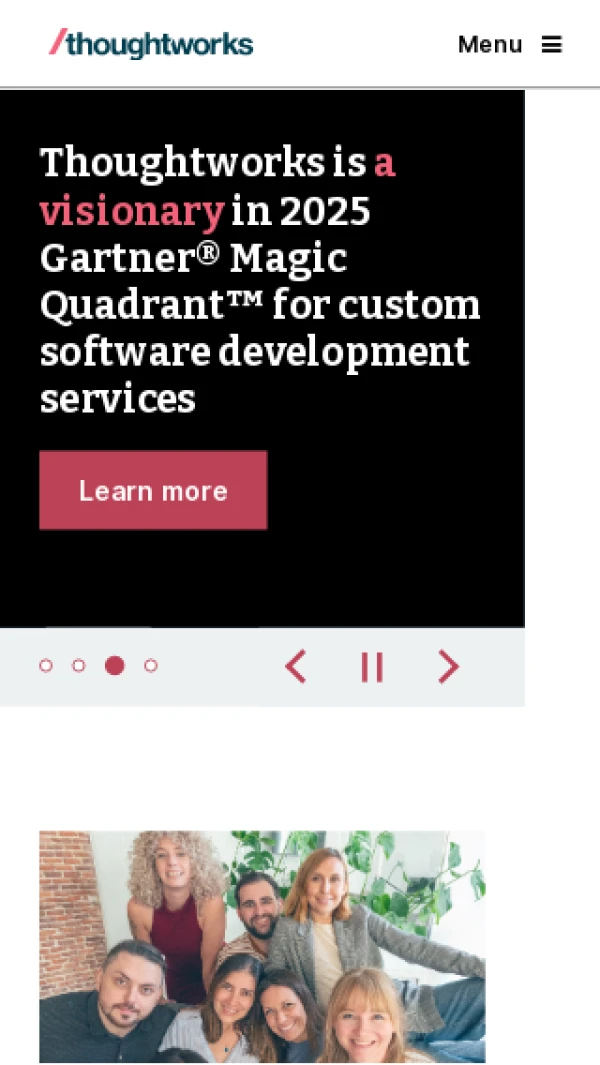Click the Thoughtworks logo
Viewport: 600px width, 1065px height.
(151, 44)
